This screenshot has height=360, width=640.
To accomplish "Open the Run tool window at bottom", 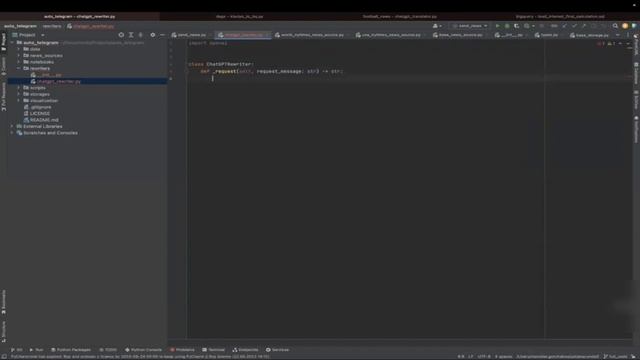I will coord(36,350).
